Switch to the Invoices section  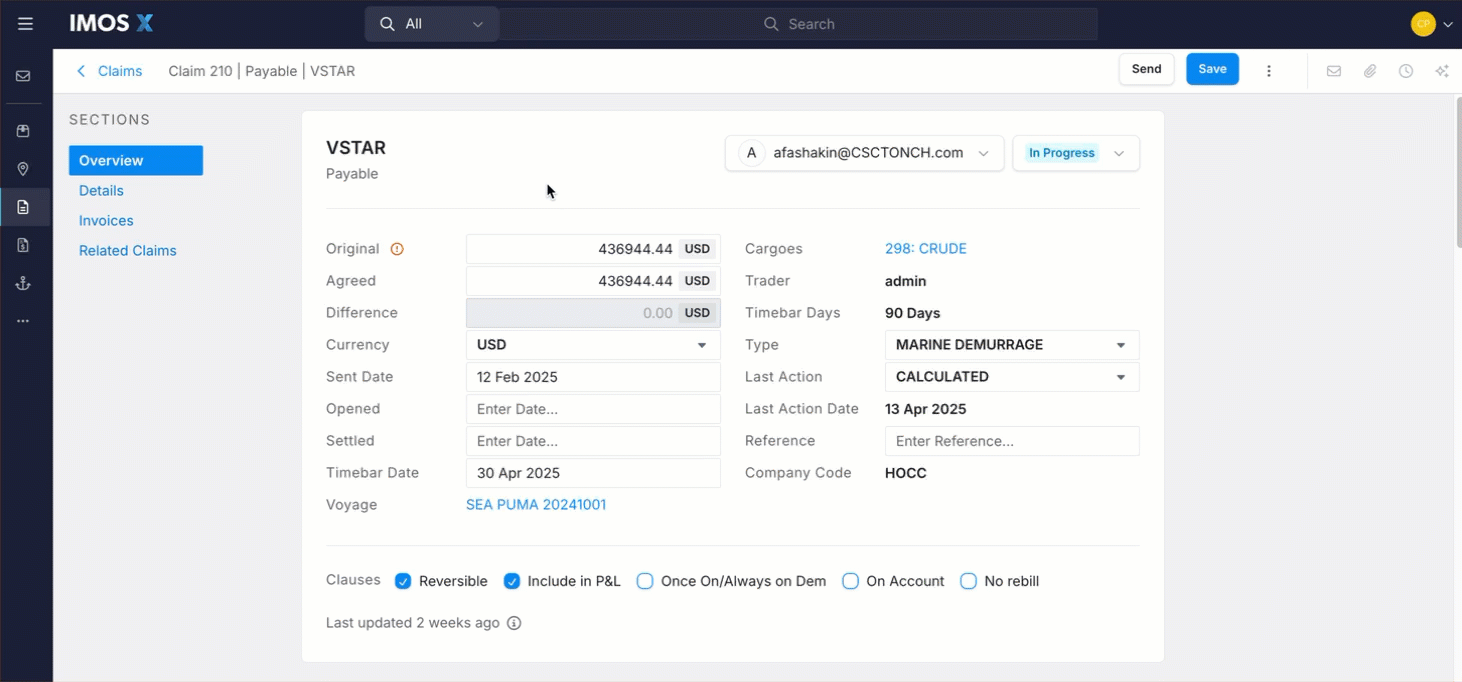point(106,221)
